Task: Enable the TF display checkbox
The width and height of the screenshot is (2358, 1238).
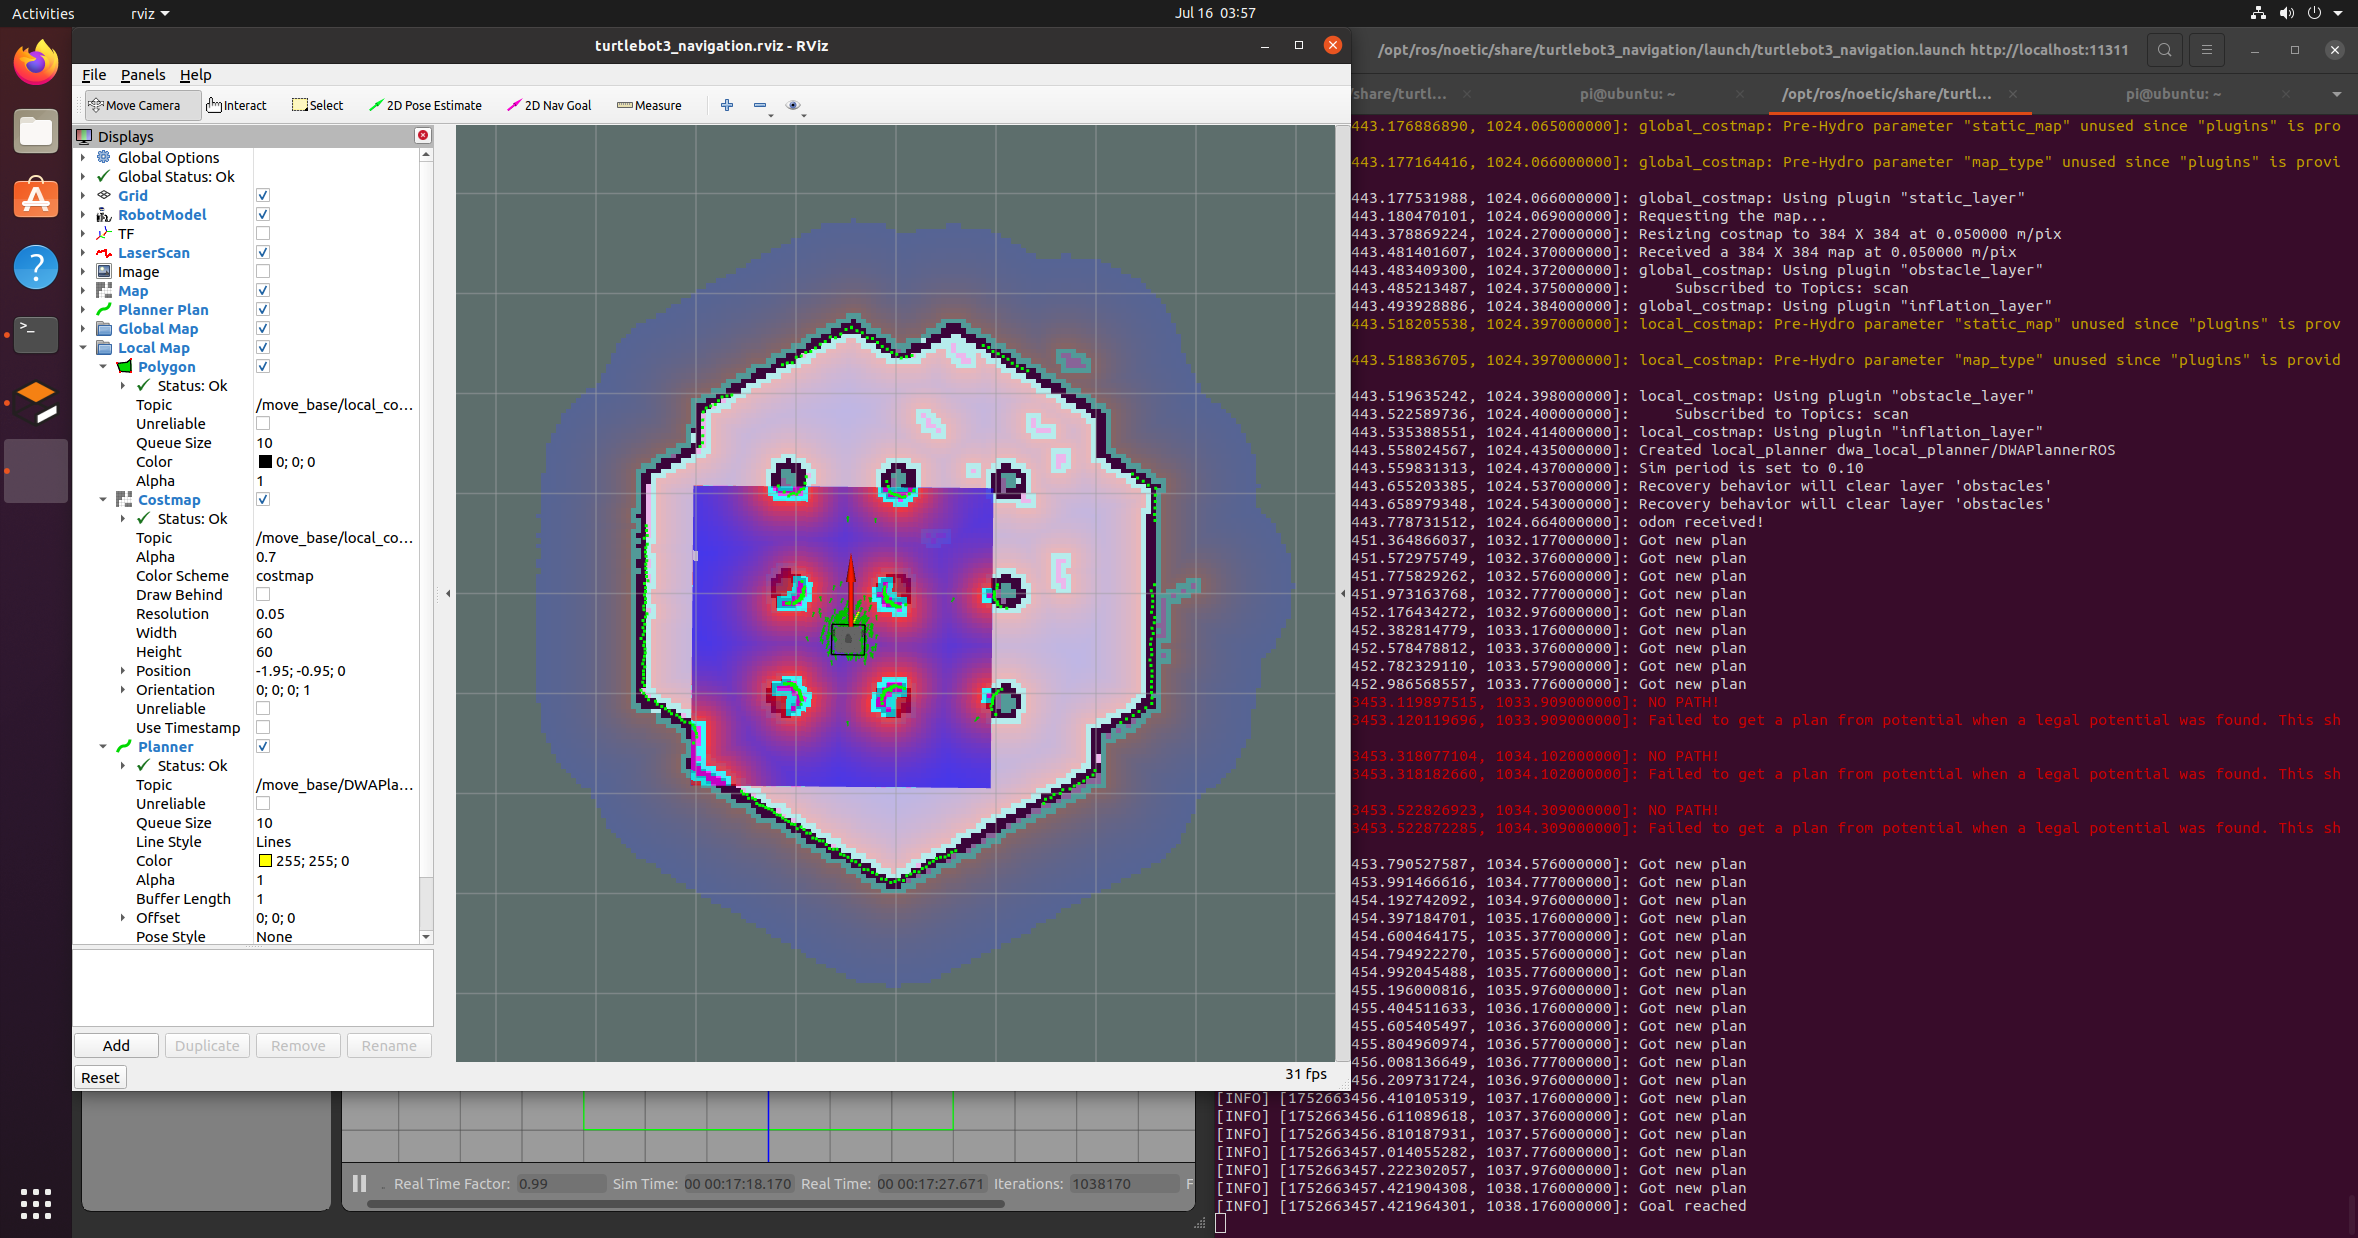Action: (263, 234)
